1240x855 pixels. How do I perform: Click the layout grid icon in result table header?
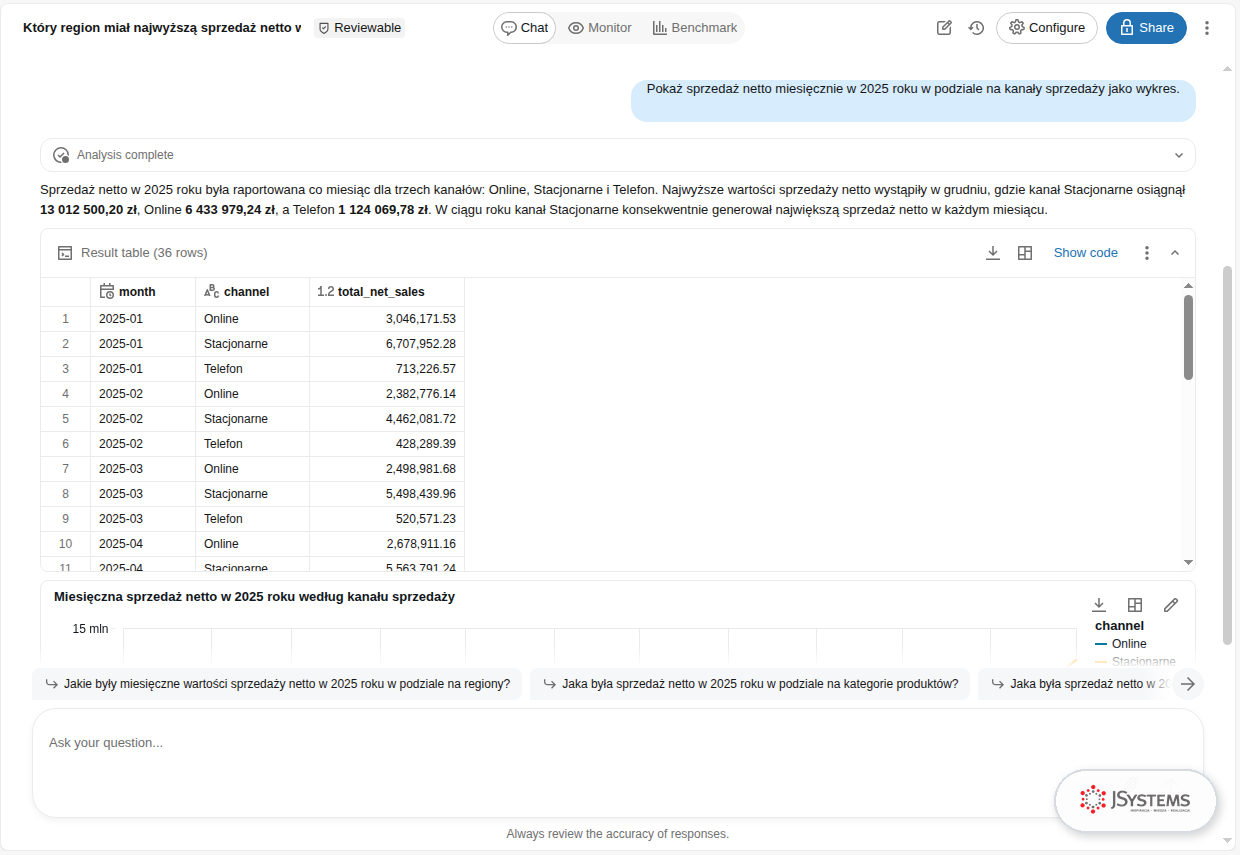click(x=1025, y=253)
